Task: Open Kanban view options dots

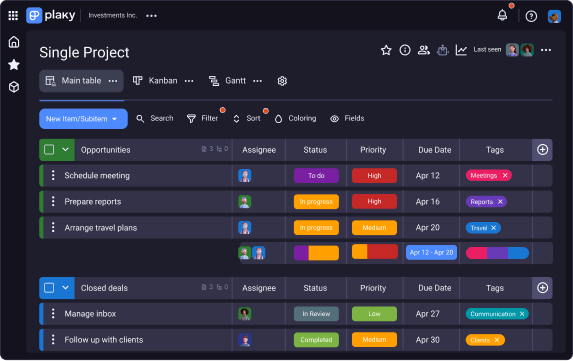Action: (x=189, y=81)
